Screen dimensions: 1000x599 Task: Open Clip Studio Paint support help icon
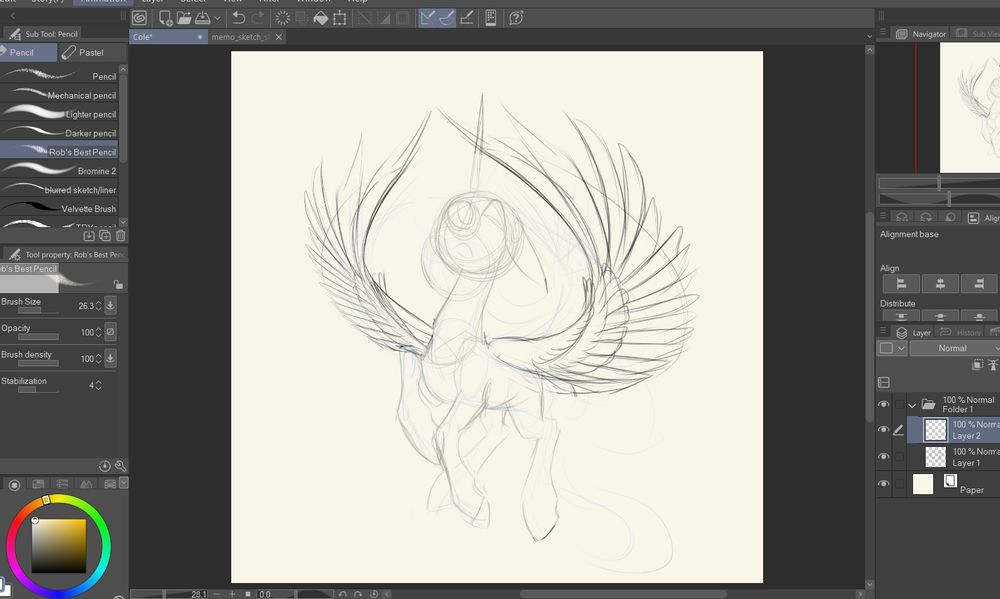(x=516, y=18)
